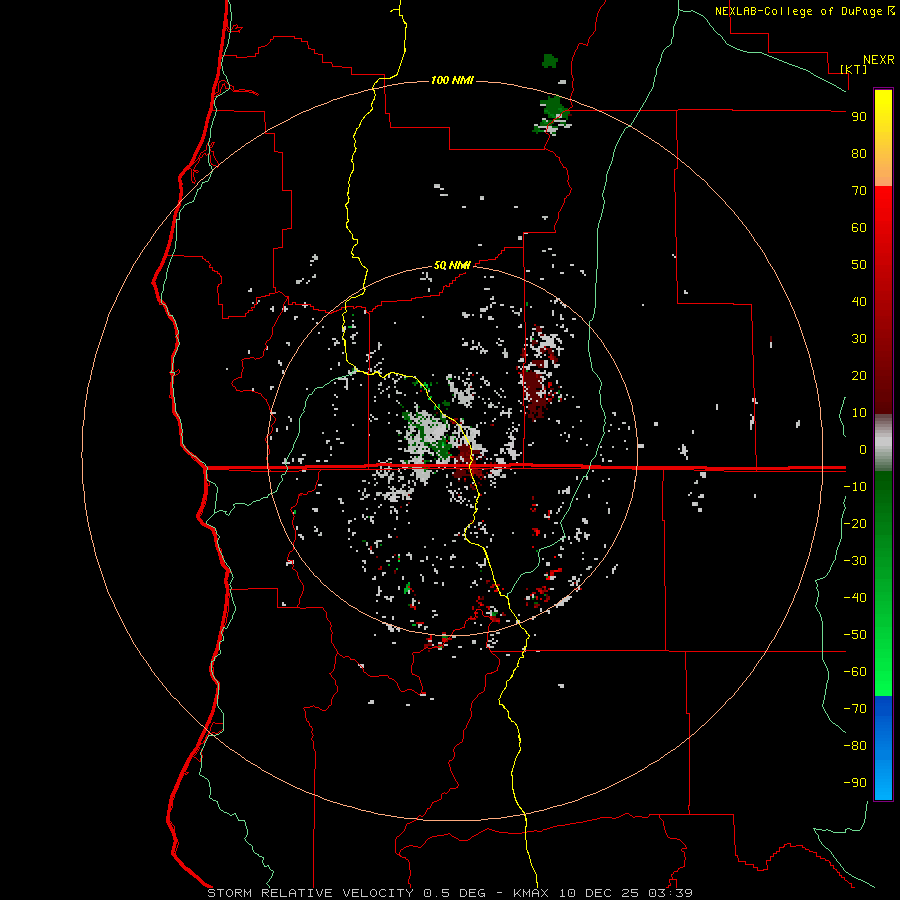Click the positive 50 value on the velocity scale
Image resolution: width=900 pixels, height=900 pixels.
point(859,265)
